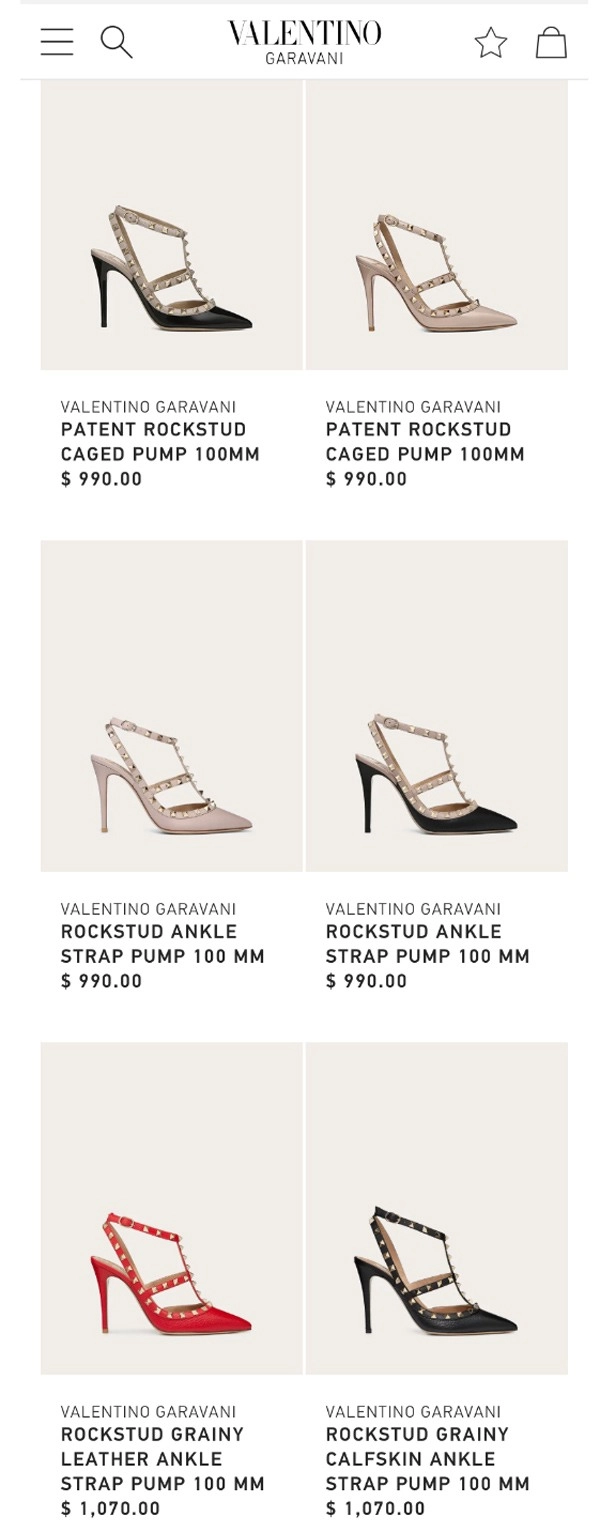600x1532 pixels.
Task: Click the $1,070.00 price under red pump
Action: tap(110, 1508)
